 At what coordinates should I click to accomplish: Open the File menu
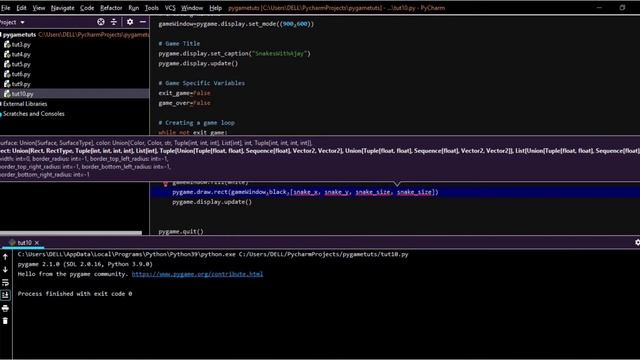tap(6, 8)
